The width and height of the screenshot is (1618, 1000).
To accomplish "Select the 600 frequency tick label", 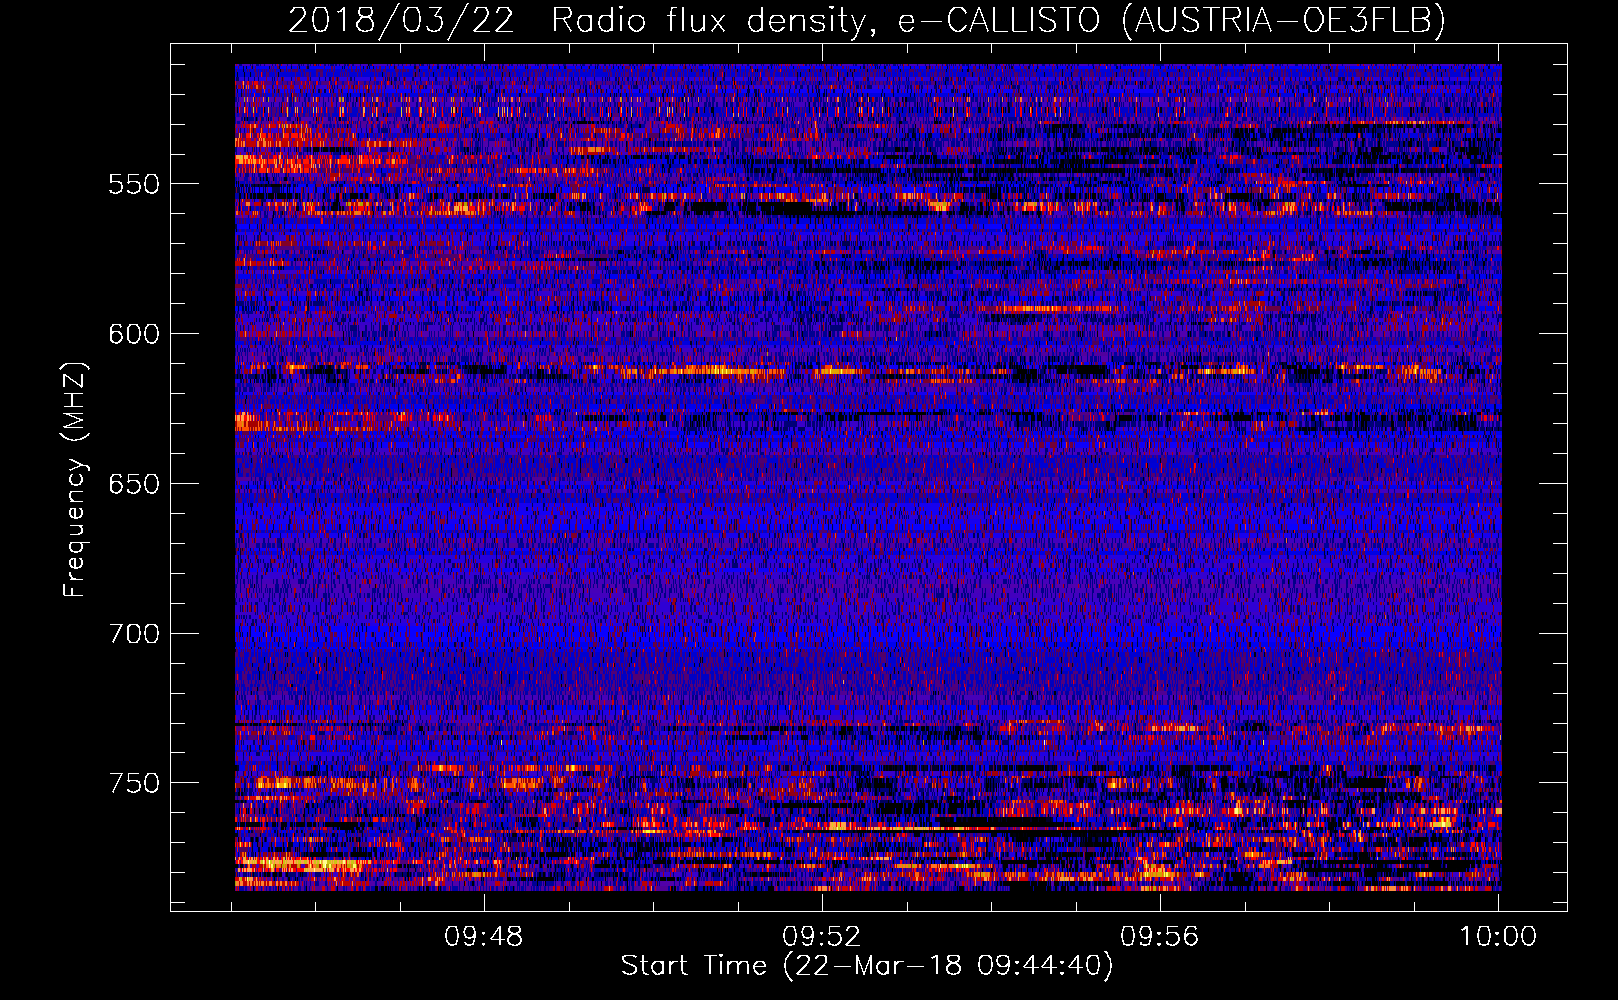I will tap(134, 334).
